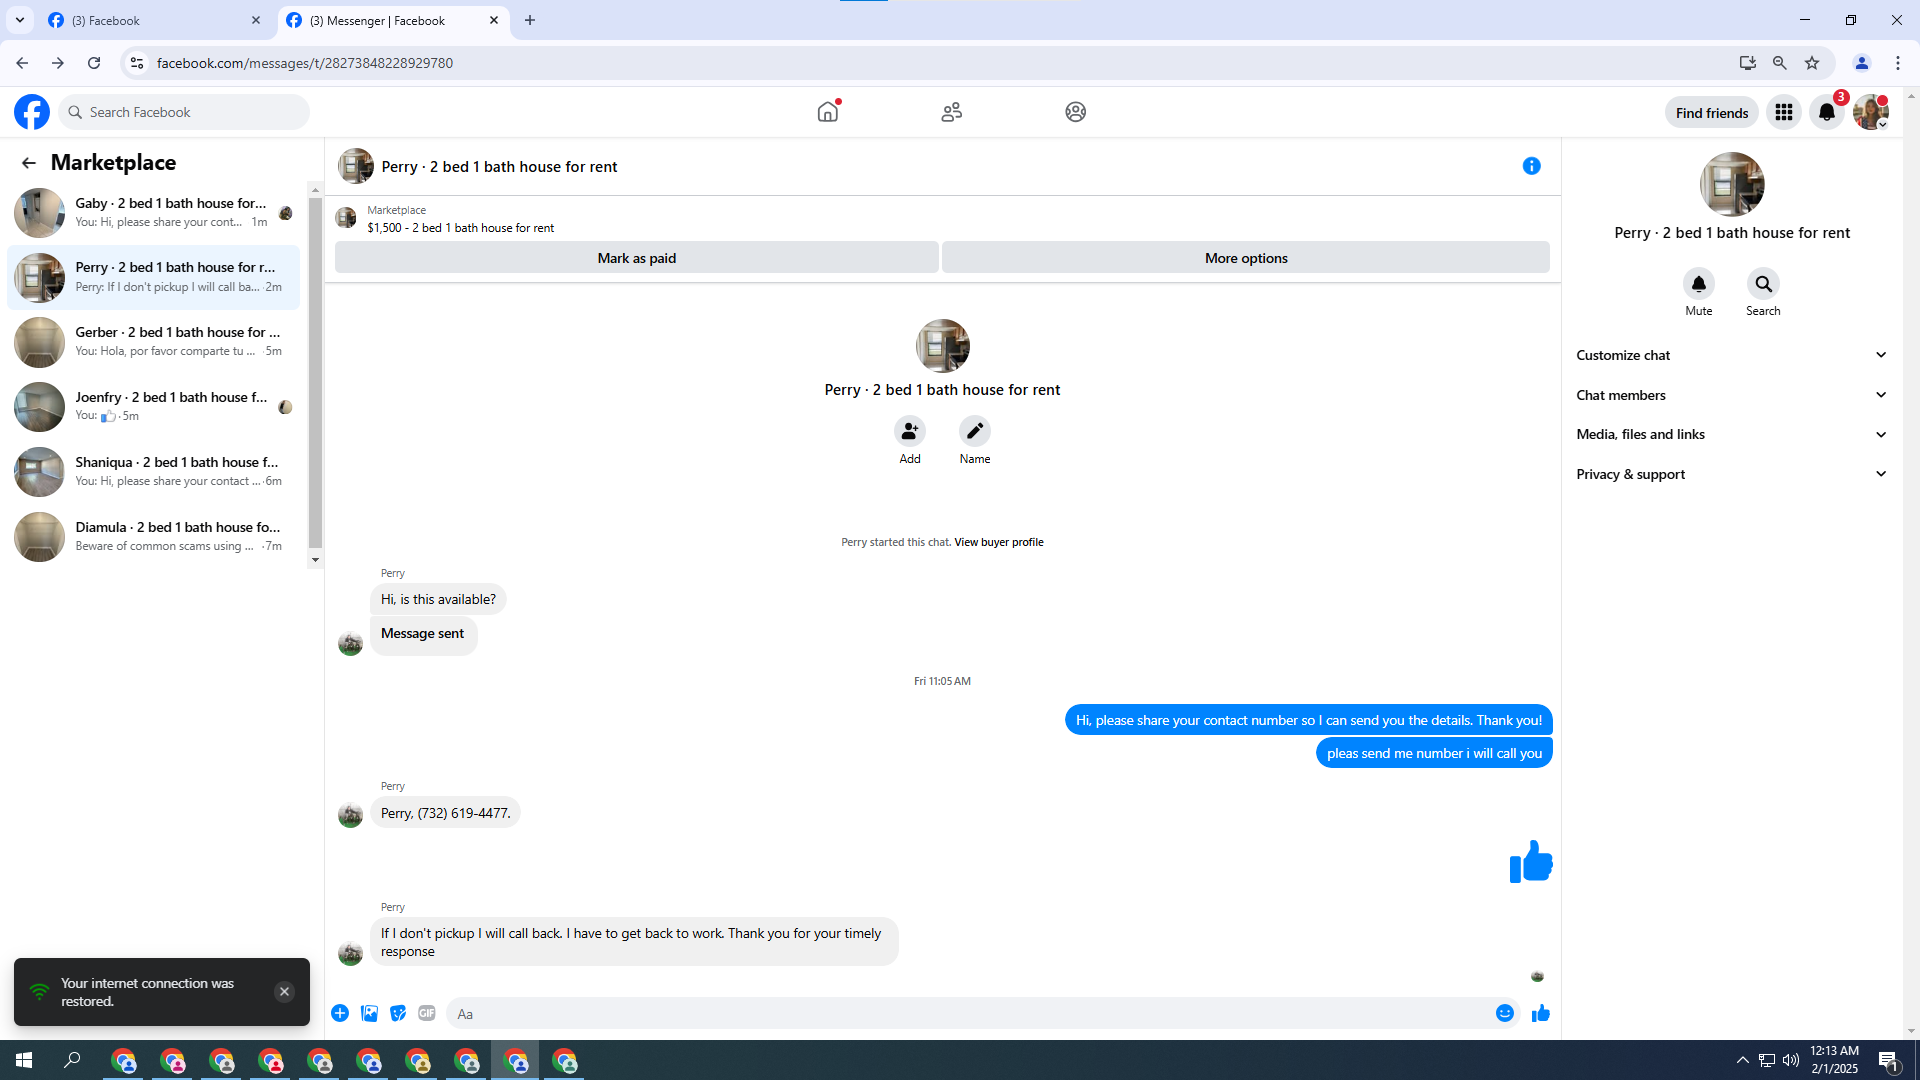Choose a GIF in composer
Screen dimensions: 1920x1080
427,1013
